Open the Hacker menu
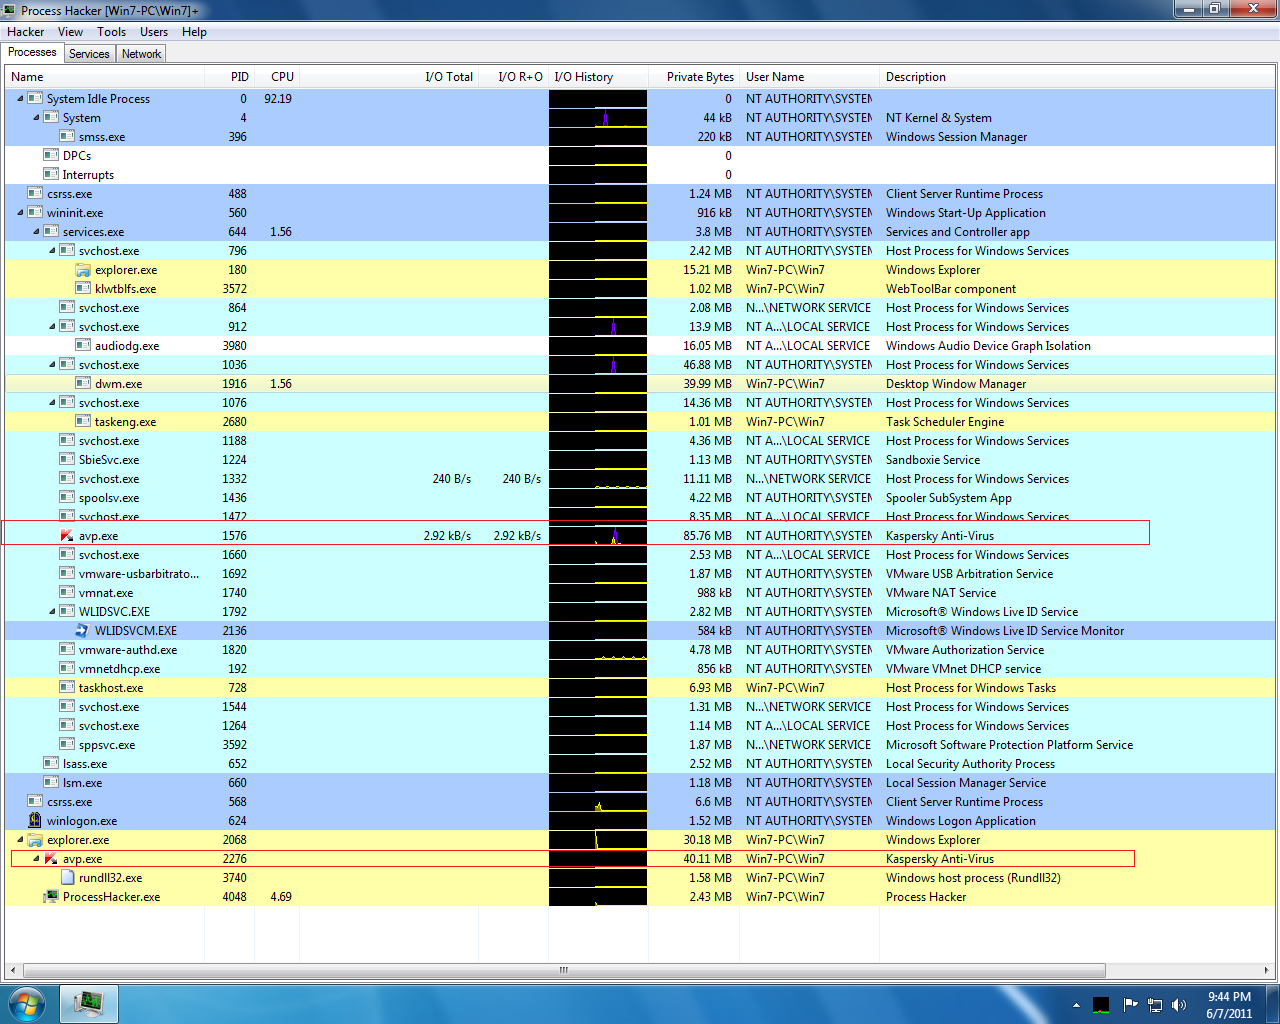Viewport: 1280px width, 1024px height. (x=26, y=32)
